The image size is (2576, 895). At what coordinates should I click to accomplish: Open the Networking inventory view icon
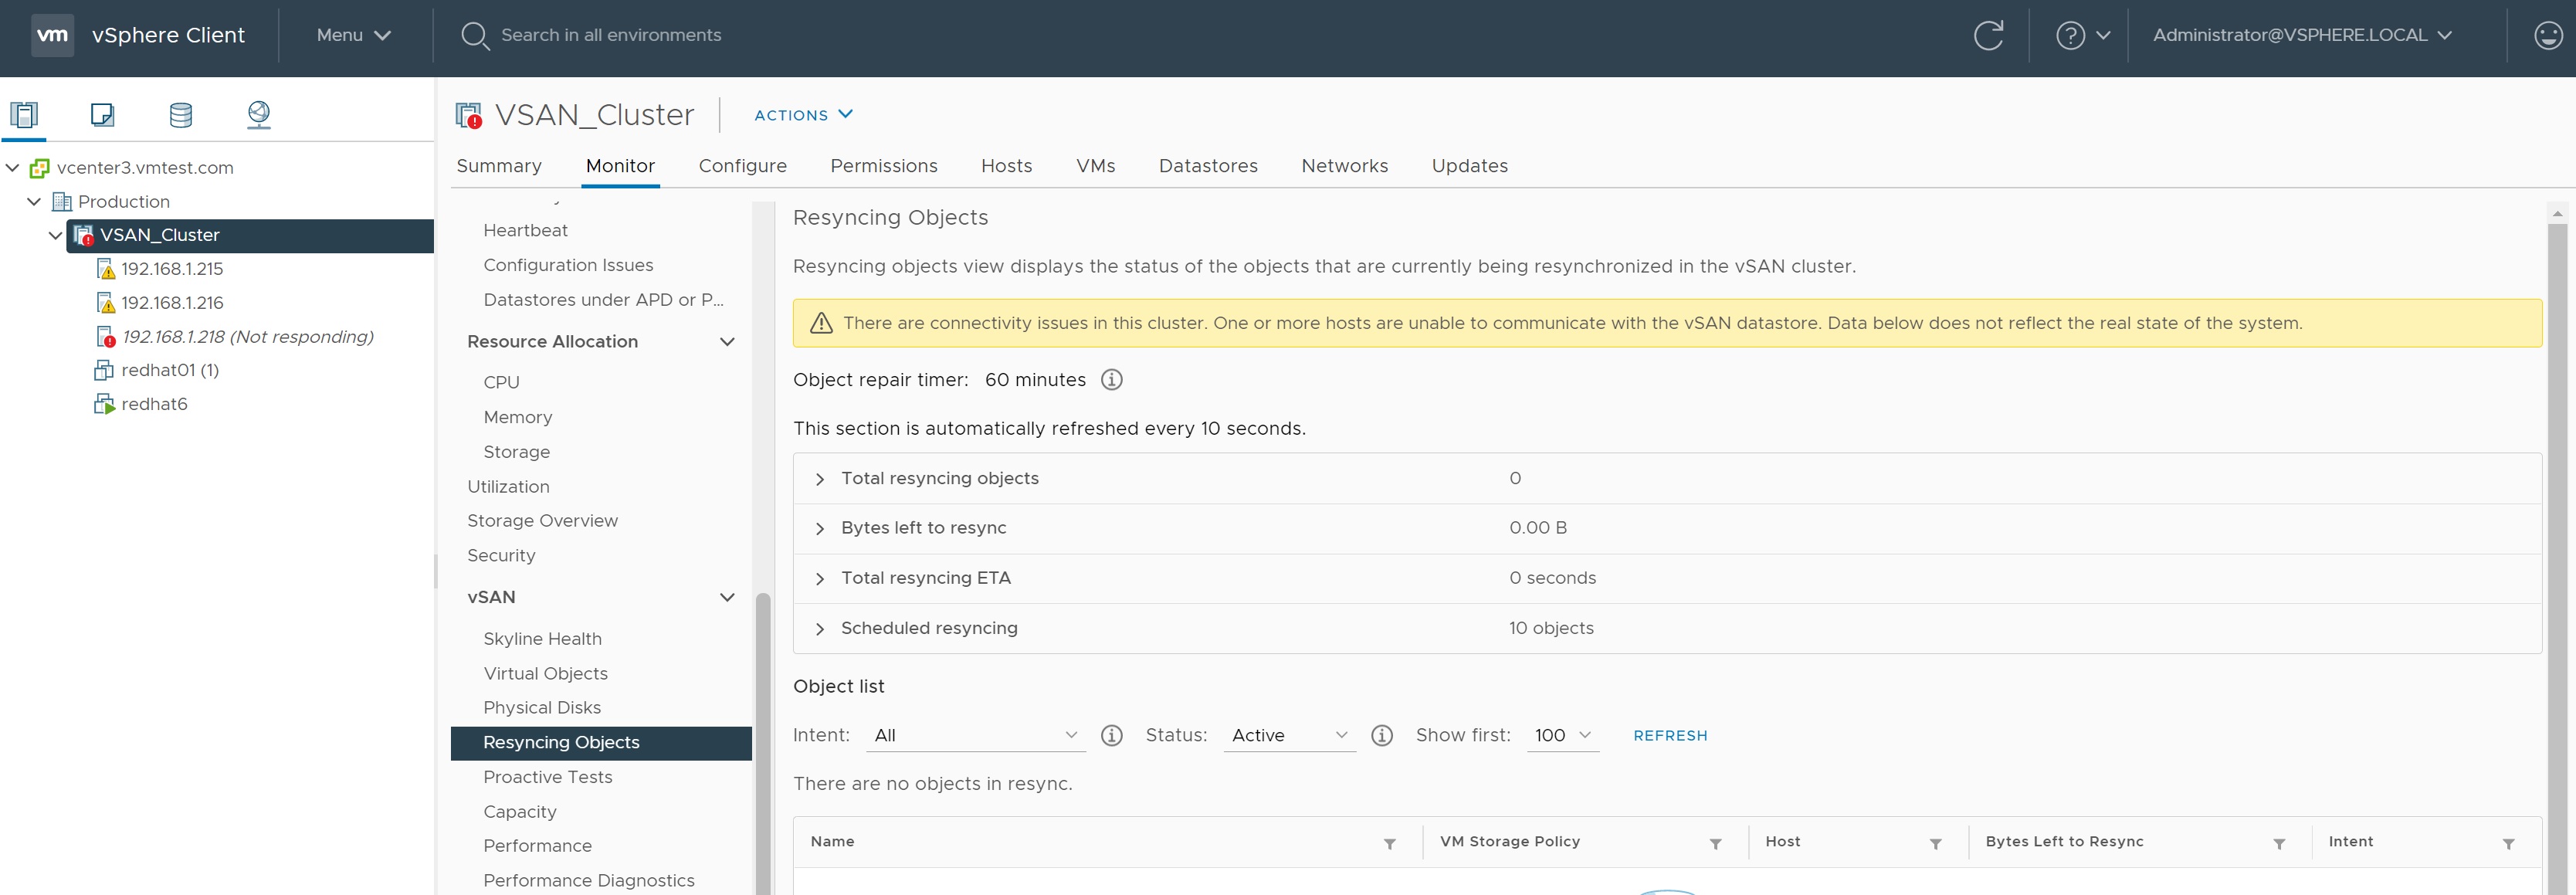(259, 114)
